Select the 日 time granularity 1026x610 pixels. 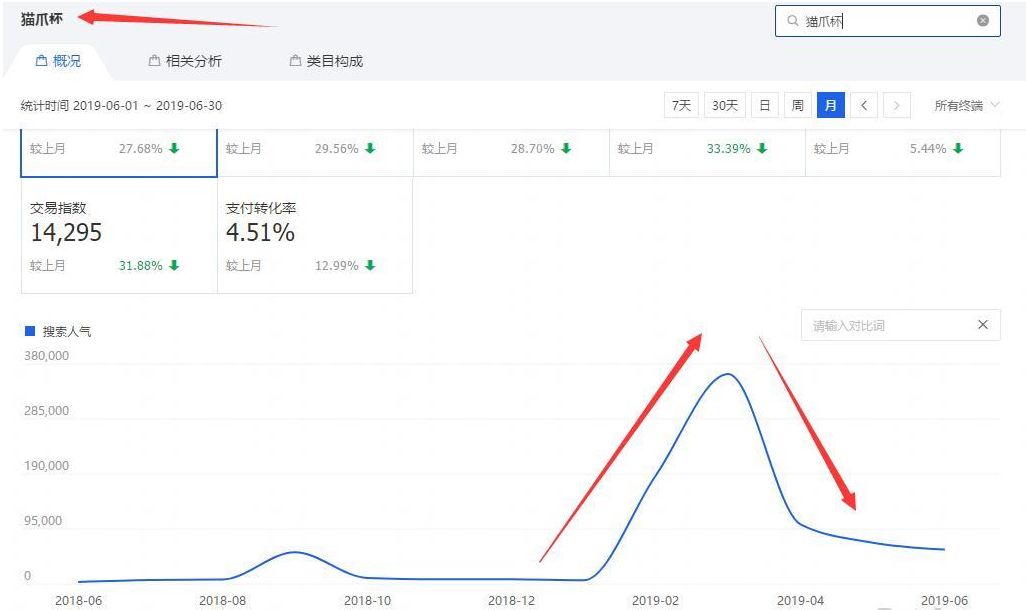[764, 104]
